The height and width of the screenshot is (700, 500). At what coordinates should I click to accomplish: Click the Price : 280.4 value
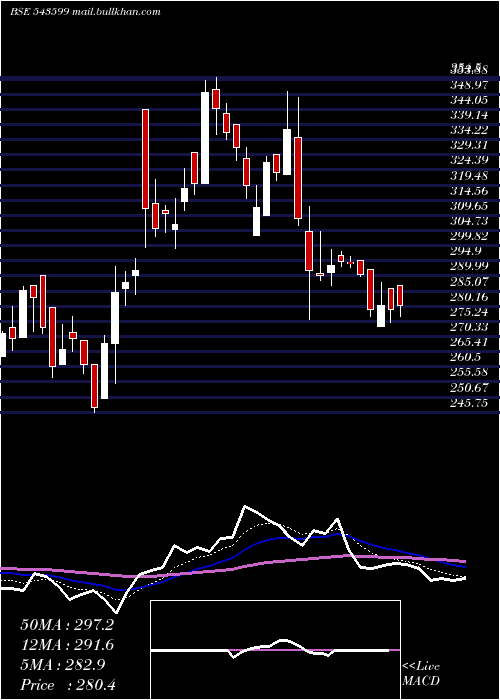click(68, 685)
